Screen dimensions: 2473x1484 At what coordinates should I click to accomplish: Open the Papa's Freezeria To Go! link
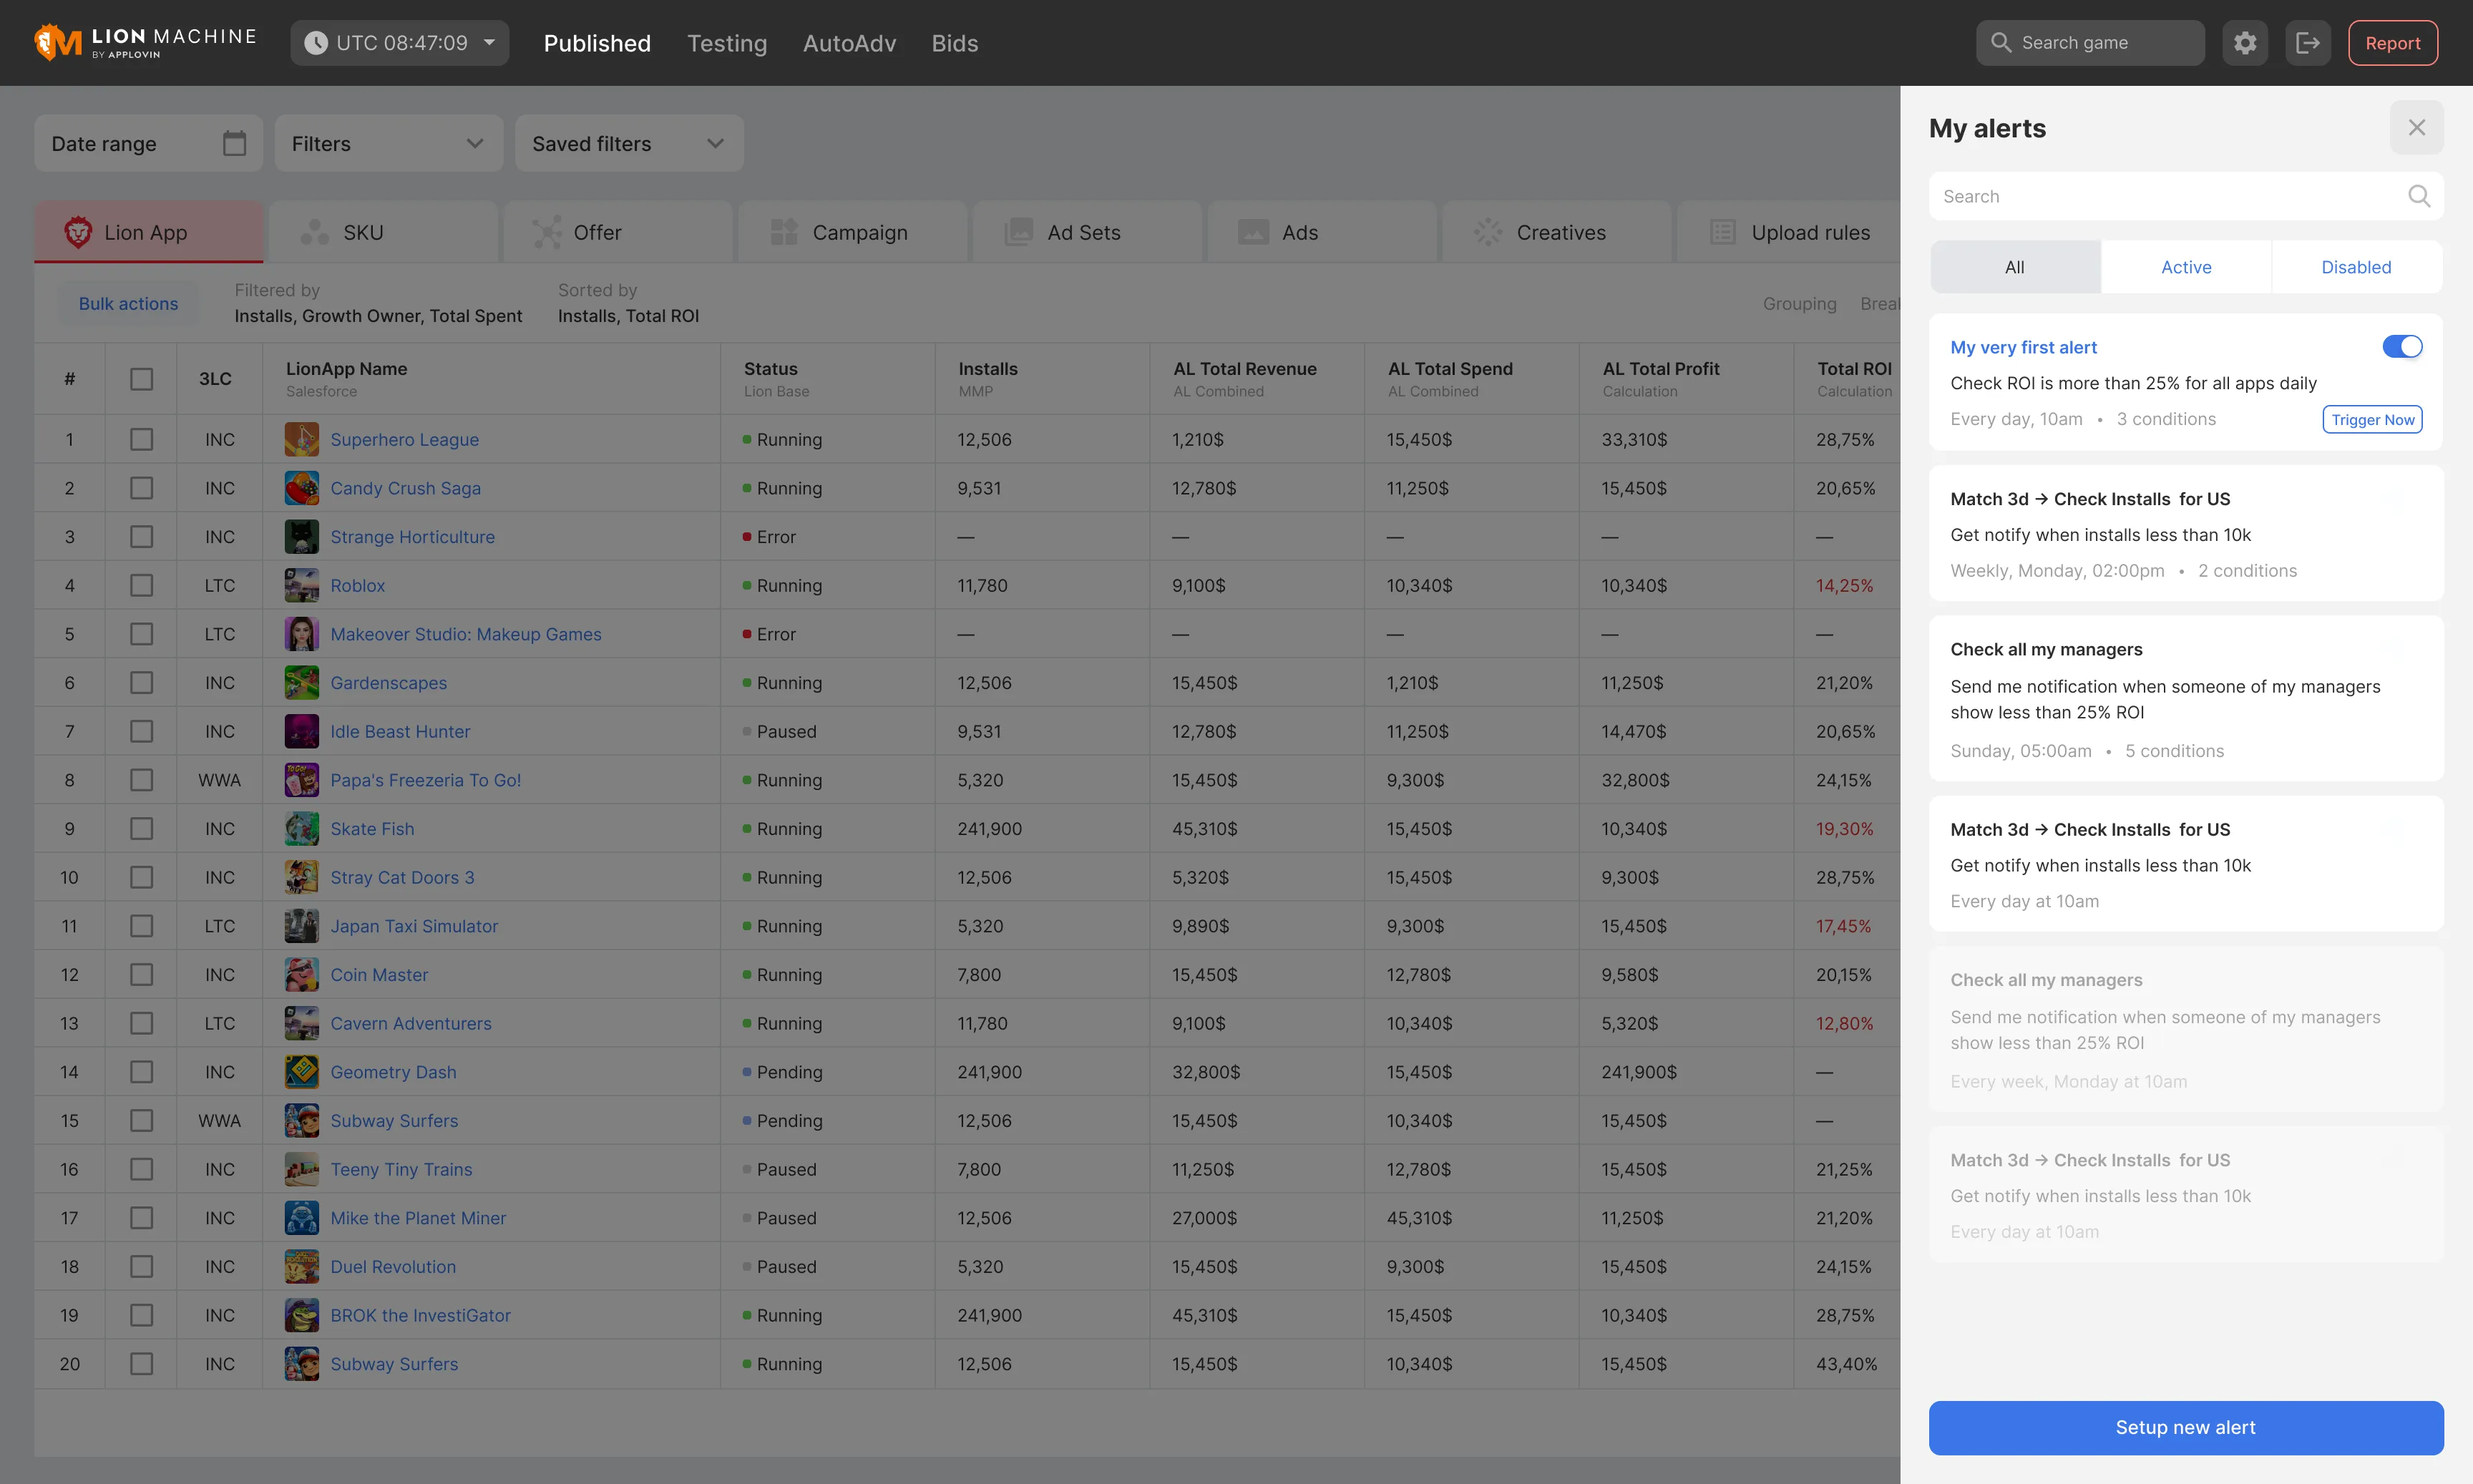[x=425, y=780]
